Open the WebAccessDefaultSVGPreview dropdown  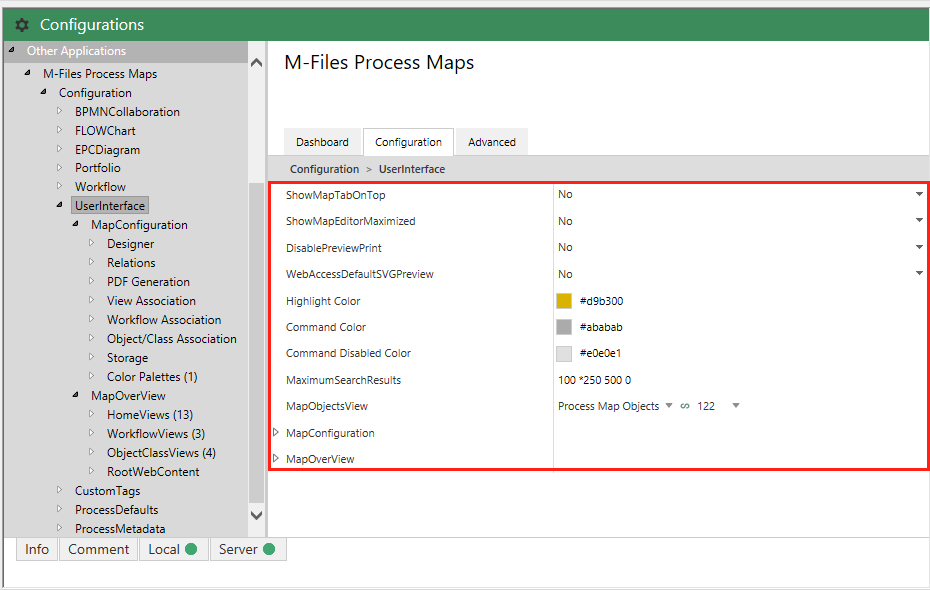click(x=919, y=273)
